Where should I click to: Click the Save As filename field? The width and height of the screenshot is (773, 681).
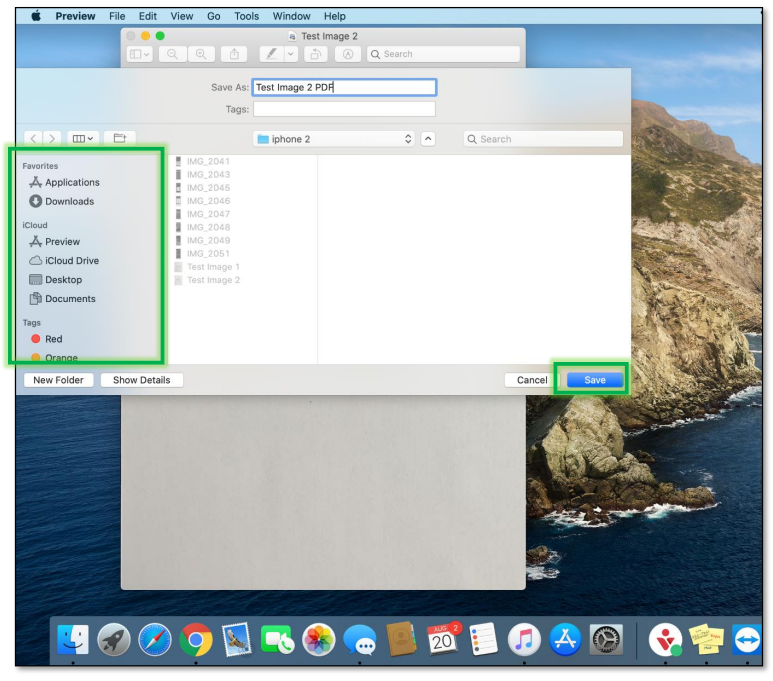[344, 88]
